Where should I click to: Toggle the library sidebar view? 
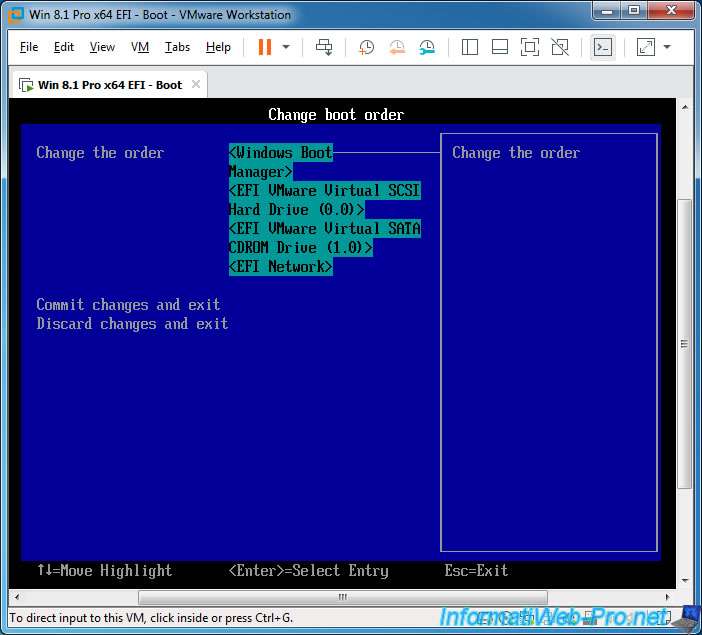pyautogui.click(x=471, y=47)
